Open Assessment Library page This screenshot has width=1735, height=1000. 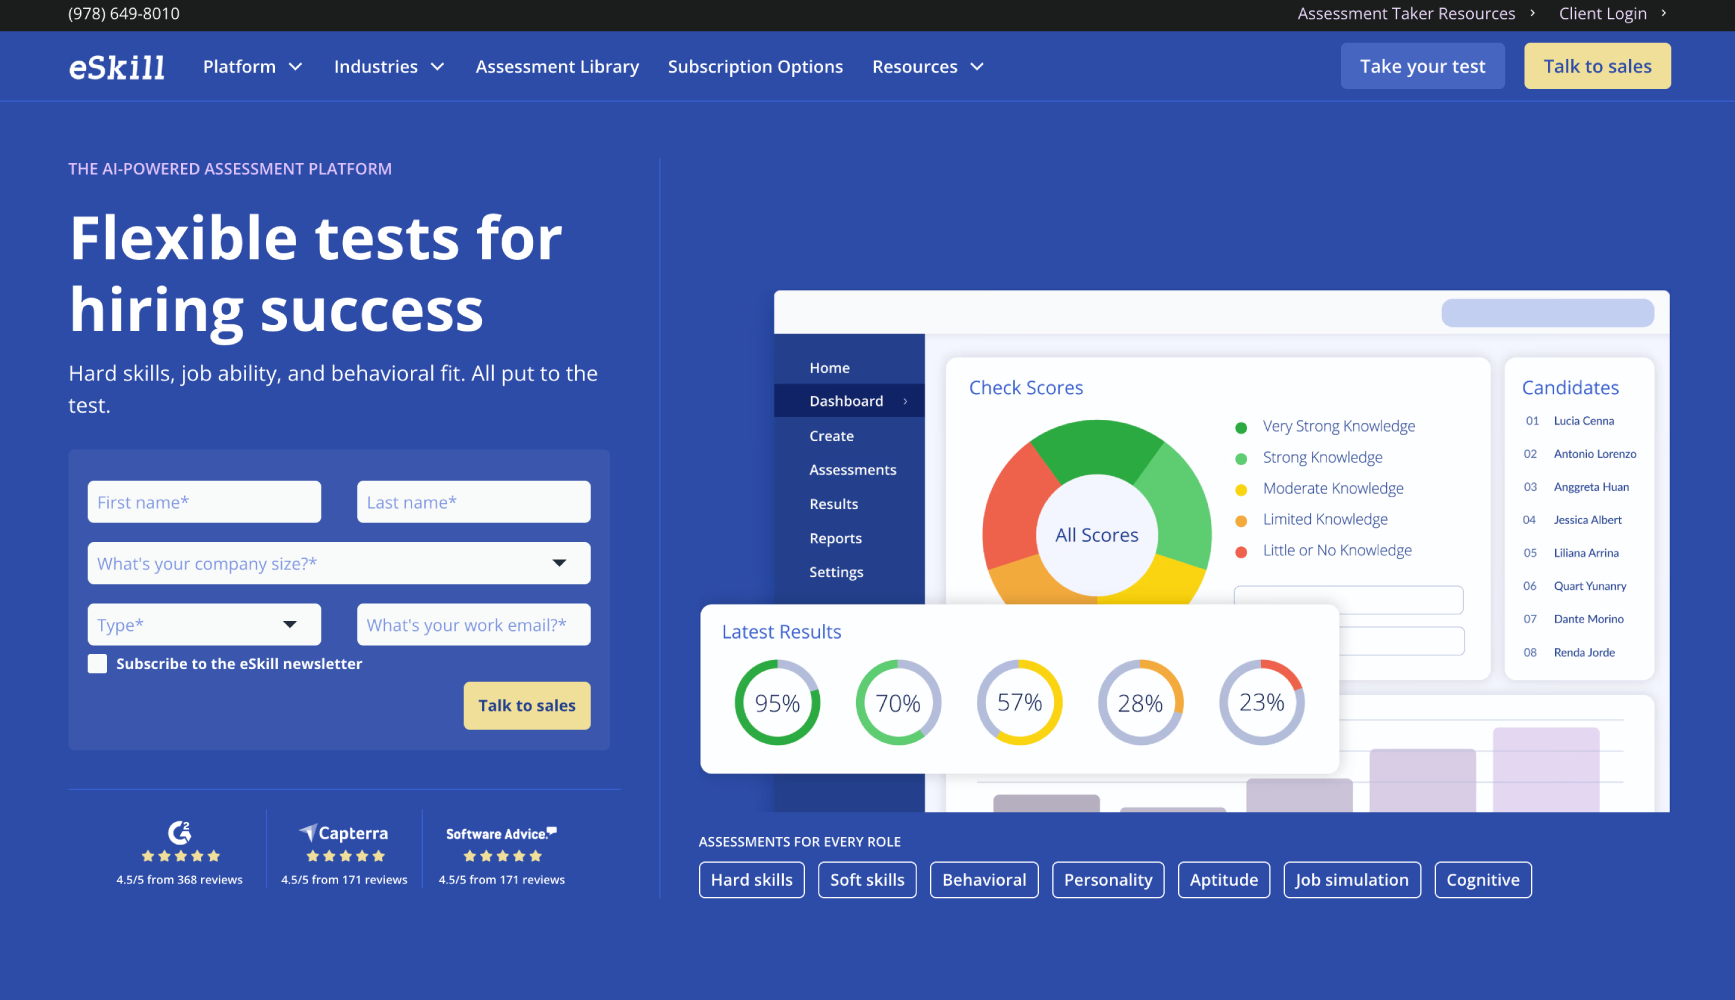click(x=557, y=67)
